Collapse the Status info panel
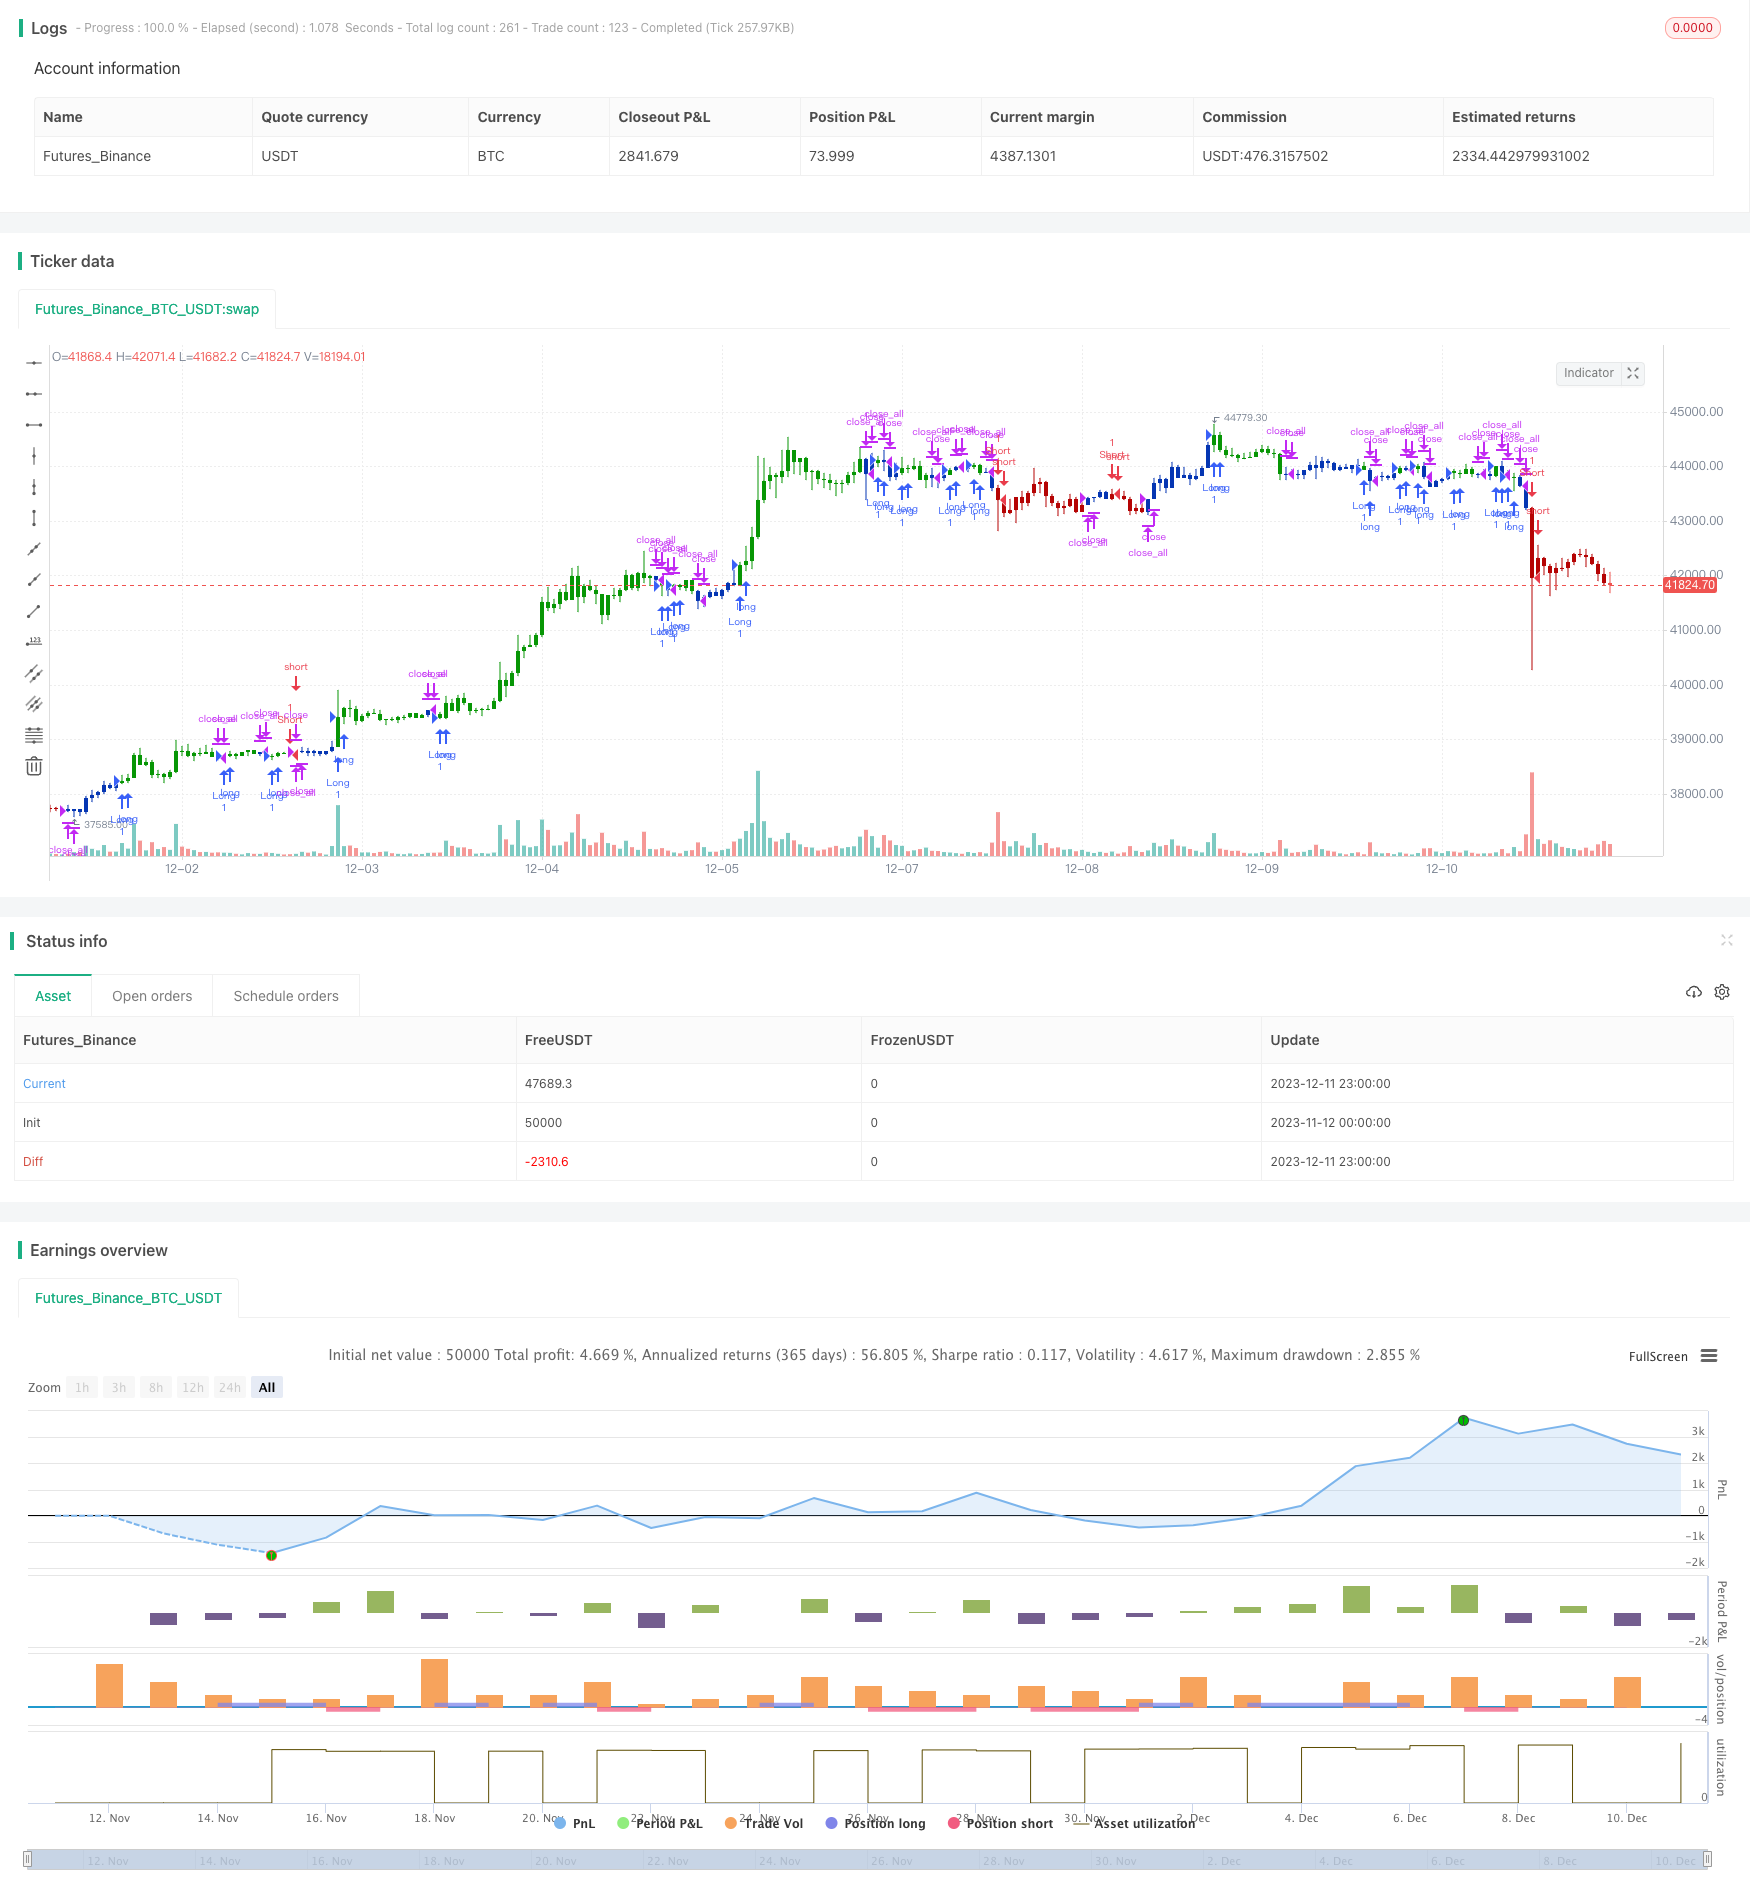 tap(1726, 940)
